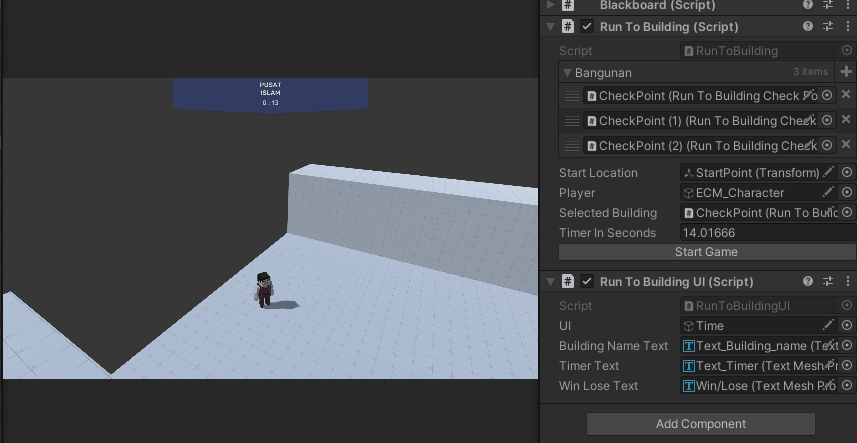Add new element to Bangunan list

847,72
